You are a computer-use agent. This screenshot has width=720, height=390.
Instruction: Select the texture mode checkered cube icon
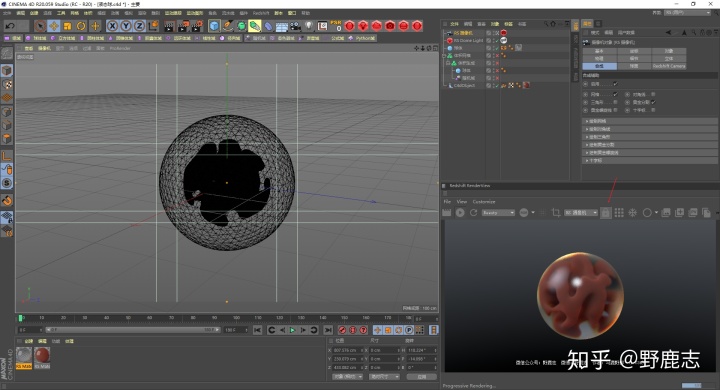[7, 84]
